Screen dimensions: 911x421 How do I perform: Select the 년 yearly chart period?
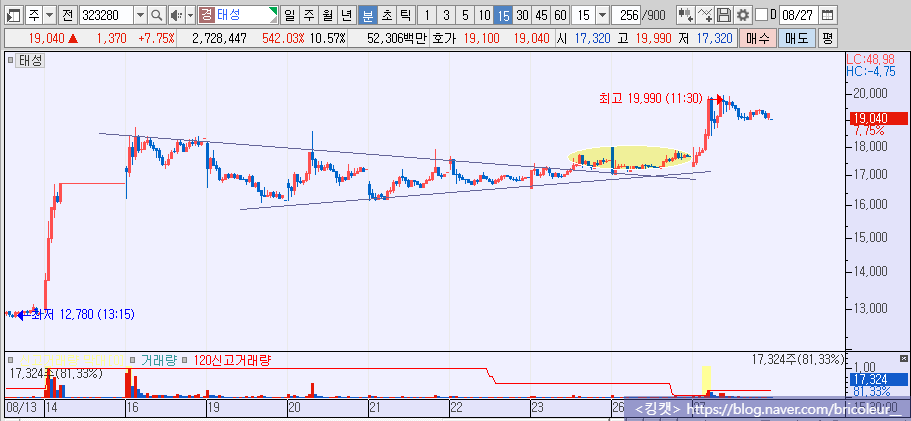coord(347,15)
